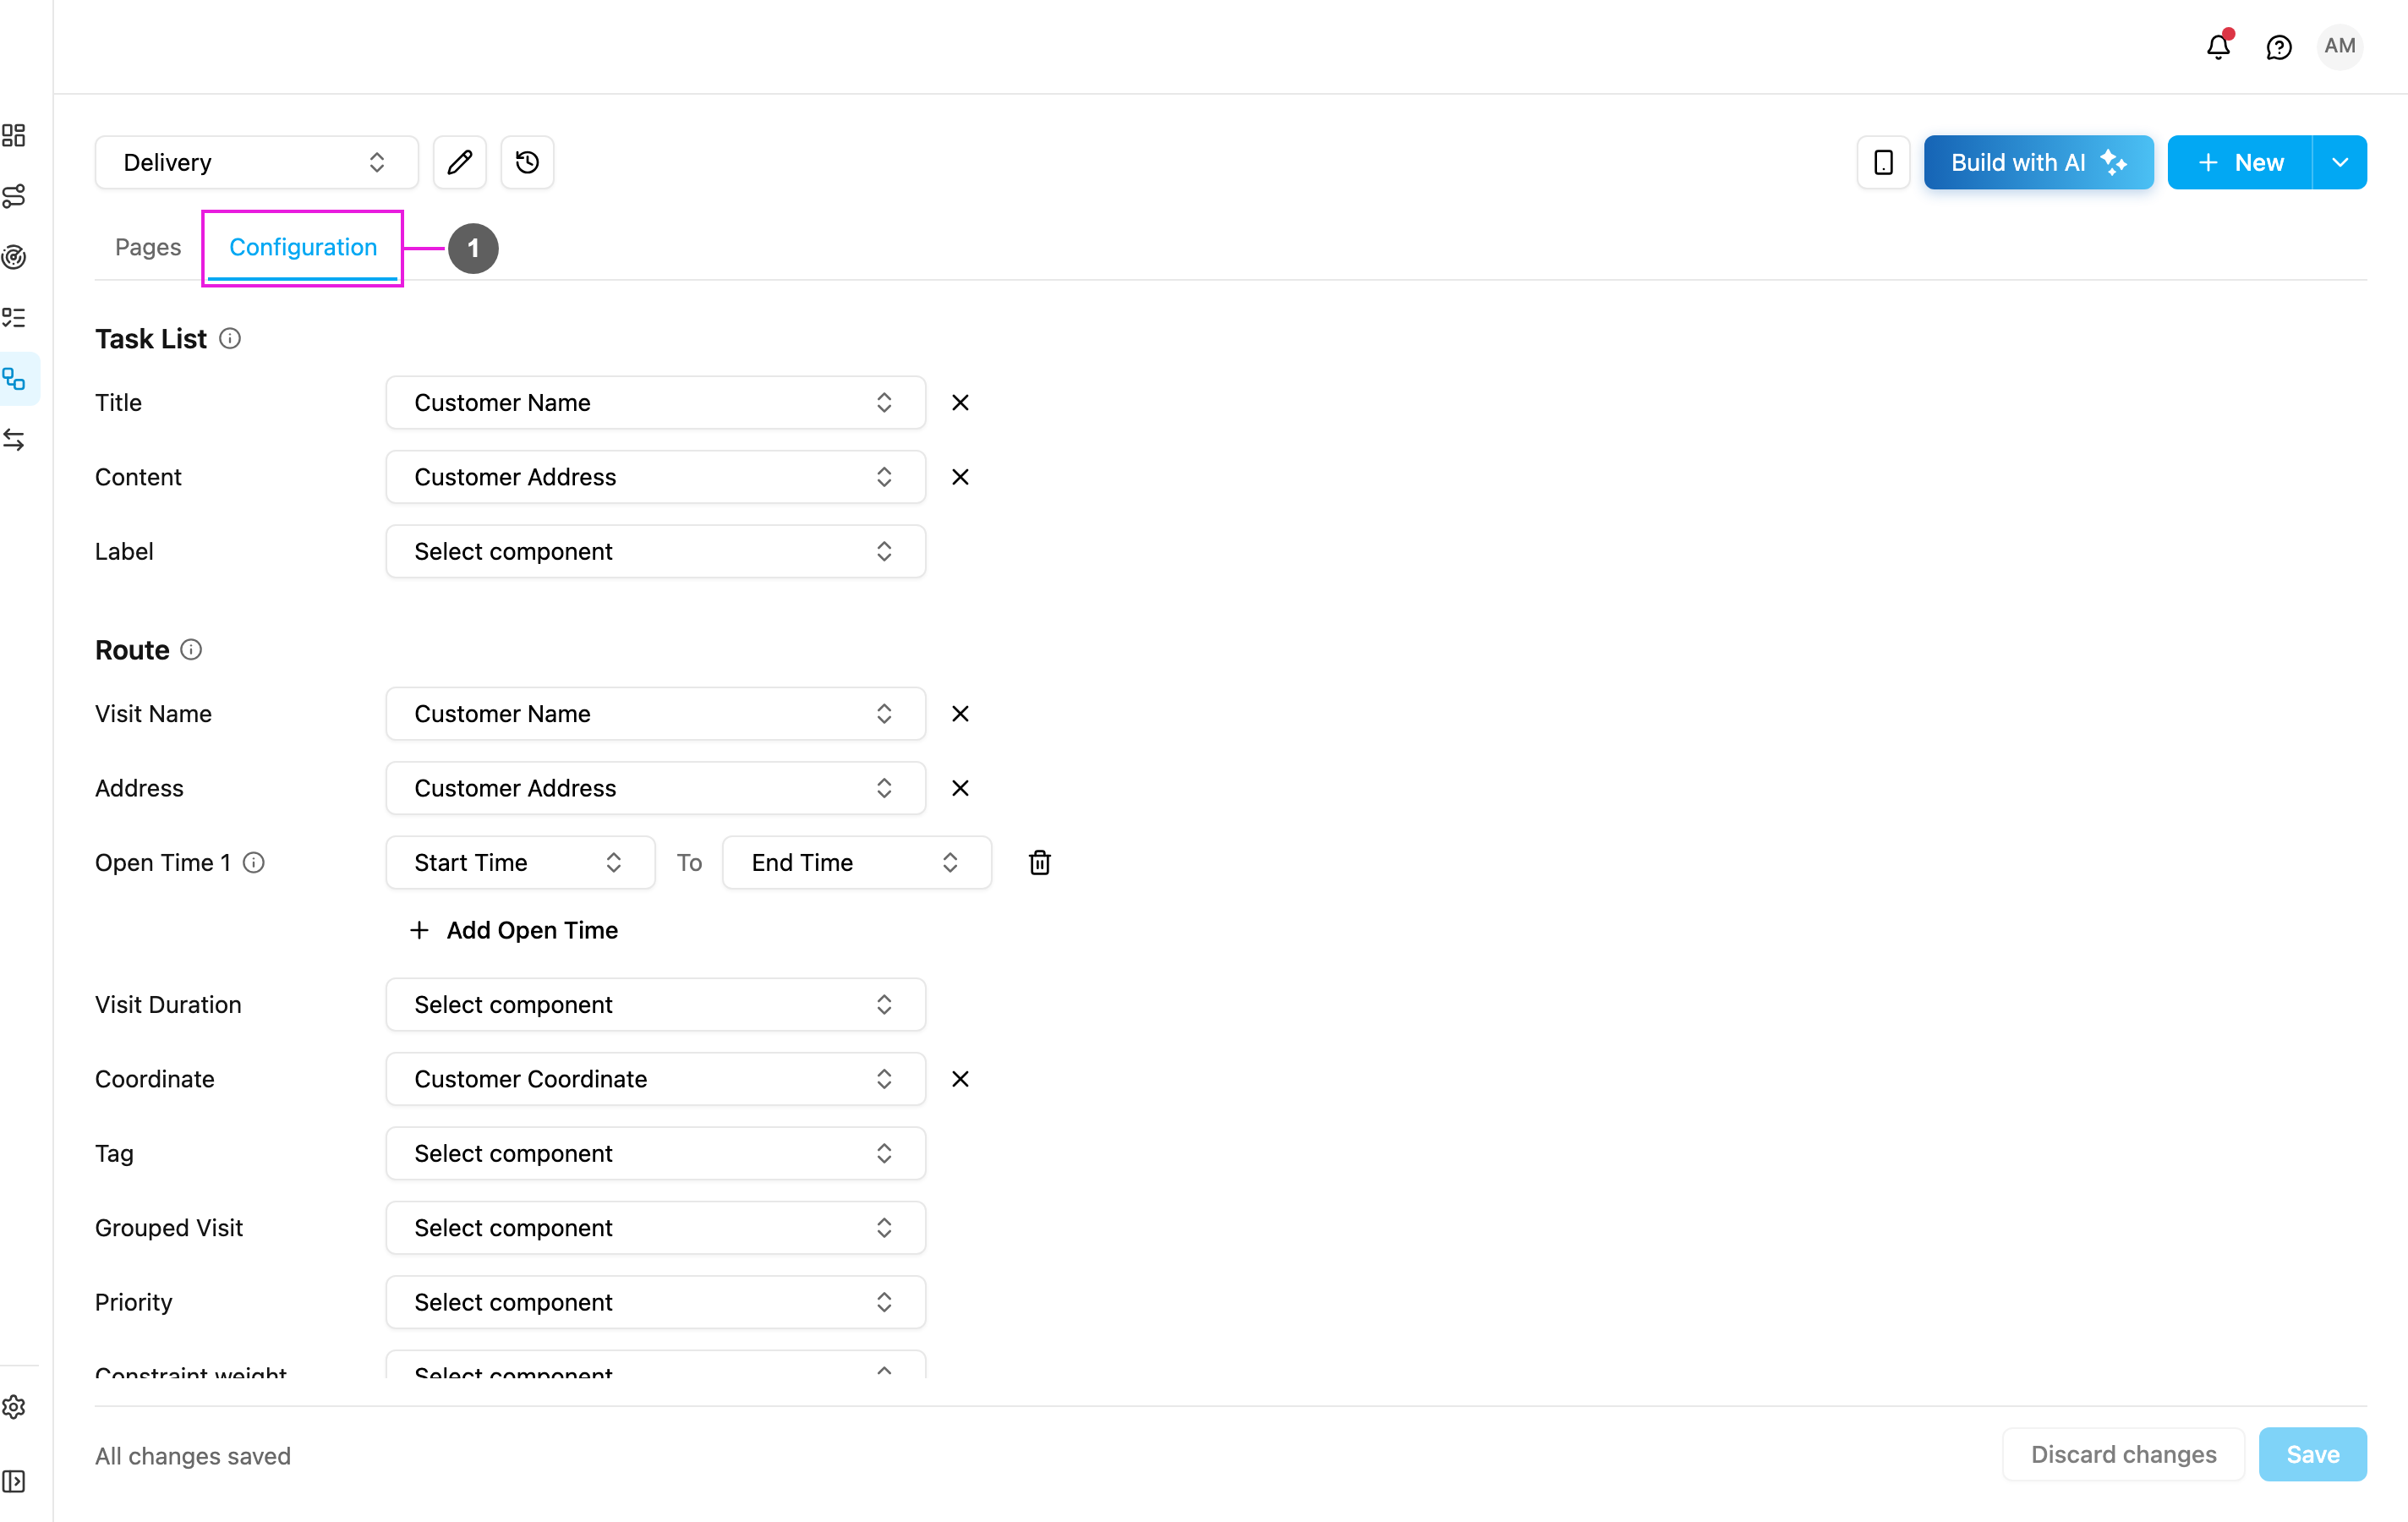Click Discard changes button
This screenshot has width=2408, height=1522.
point(2123,1454)
